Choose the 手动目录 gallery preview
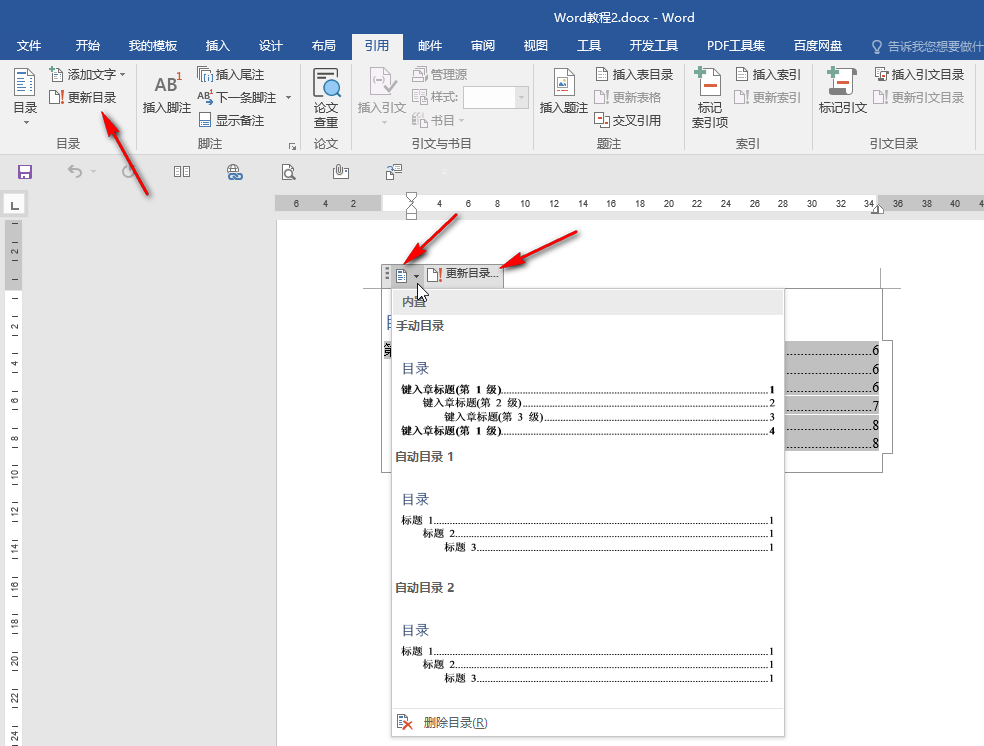984x746 pixels. [587, 382]
